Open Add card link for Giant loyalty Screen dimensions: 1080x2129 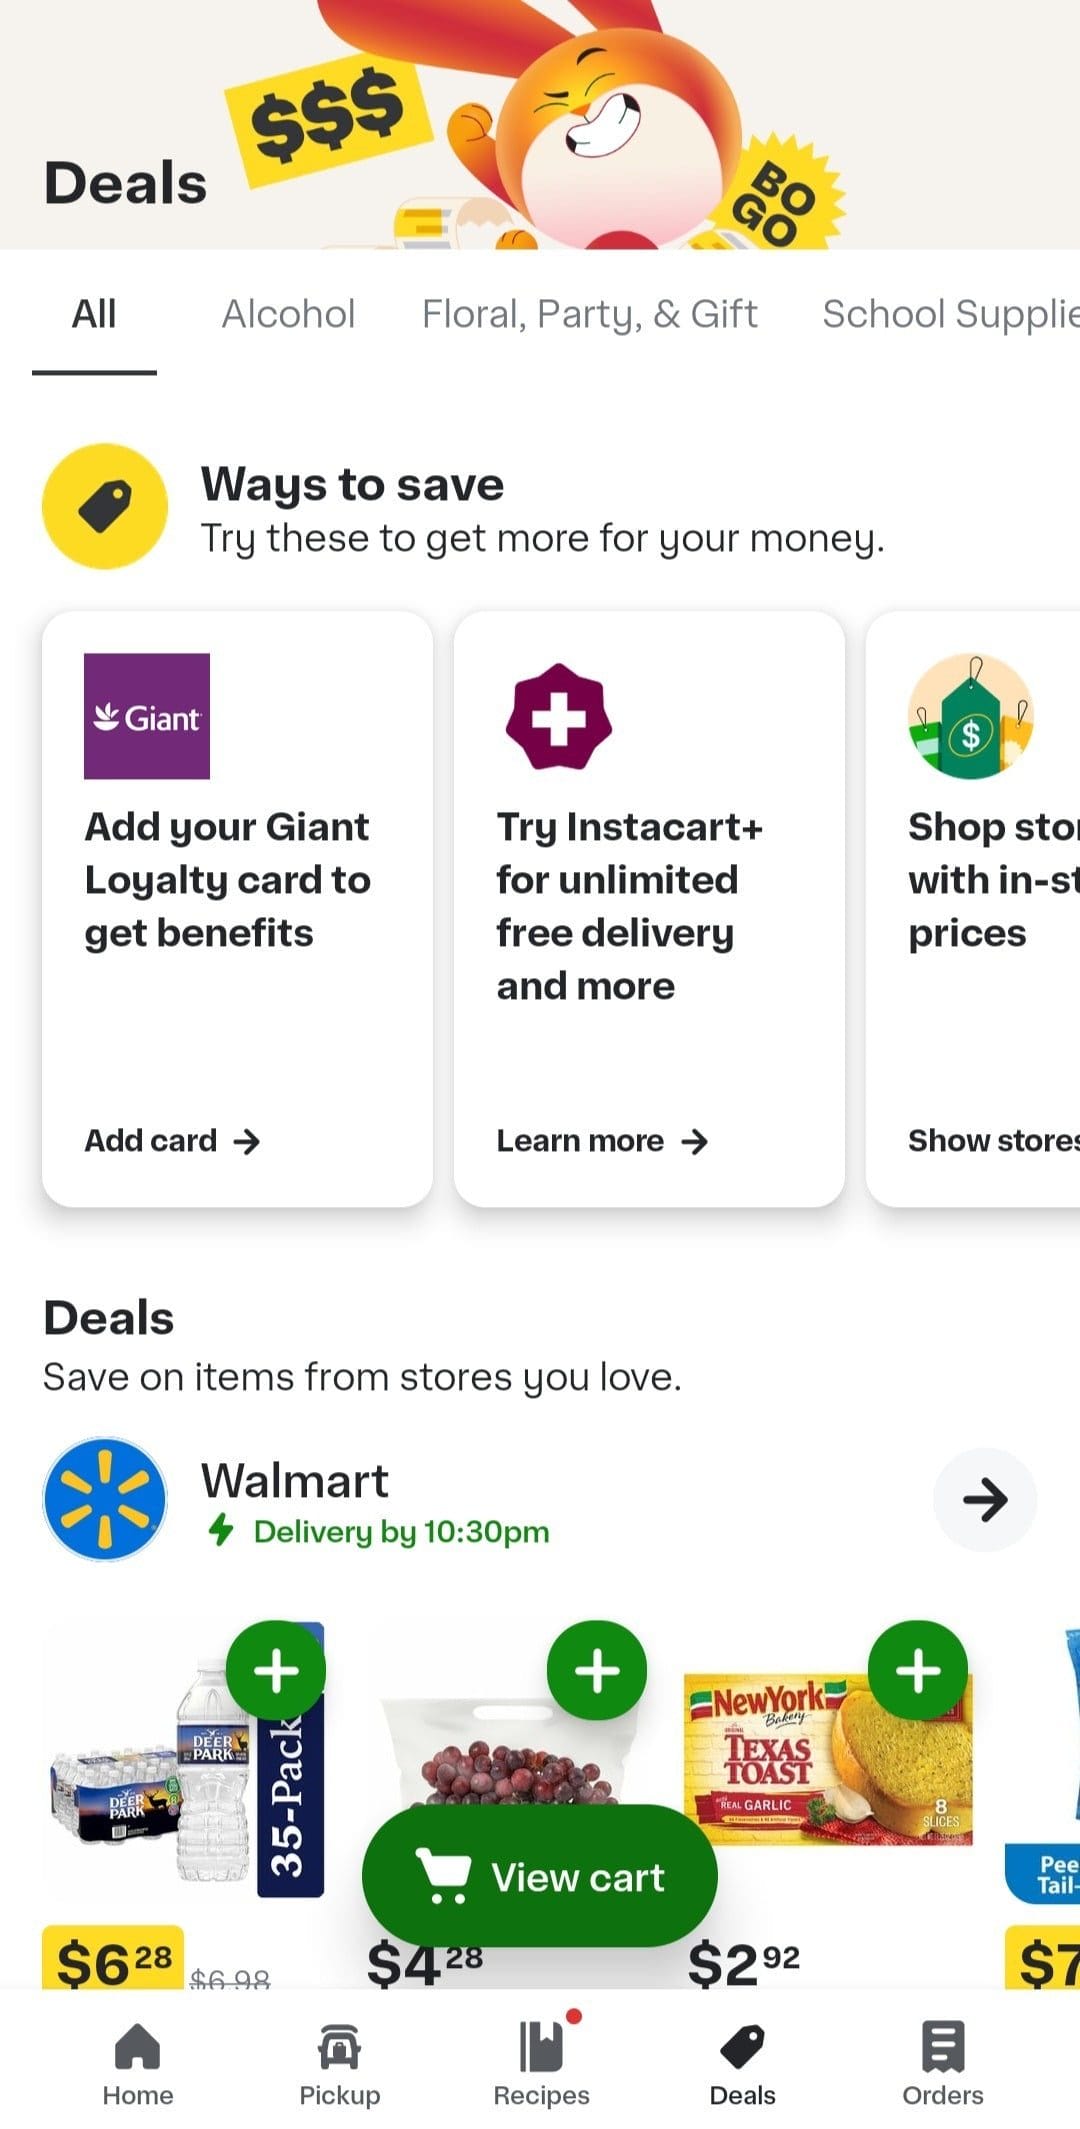tap(172, 1141)
